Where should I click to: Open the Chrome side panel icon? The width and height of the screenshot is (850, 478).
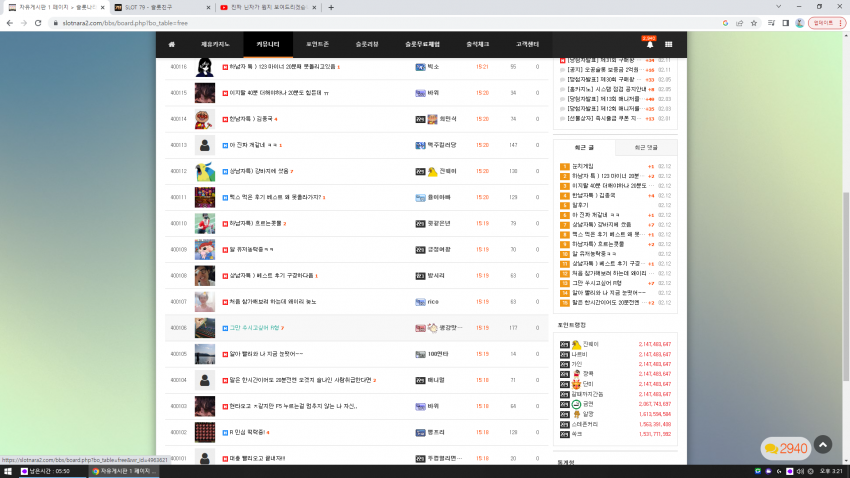pos(785,23)
